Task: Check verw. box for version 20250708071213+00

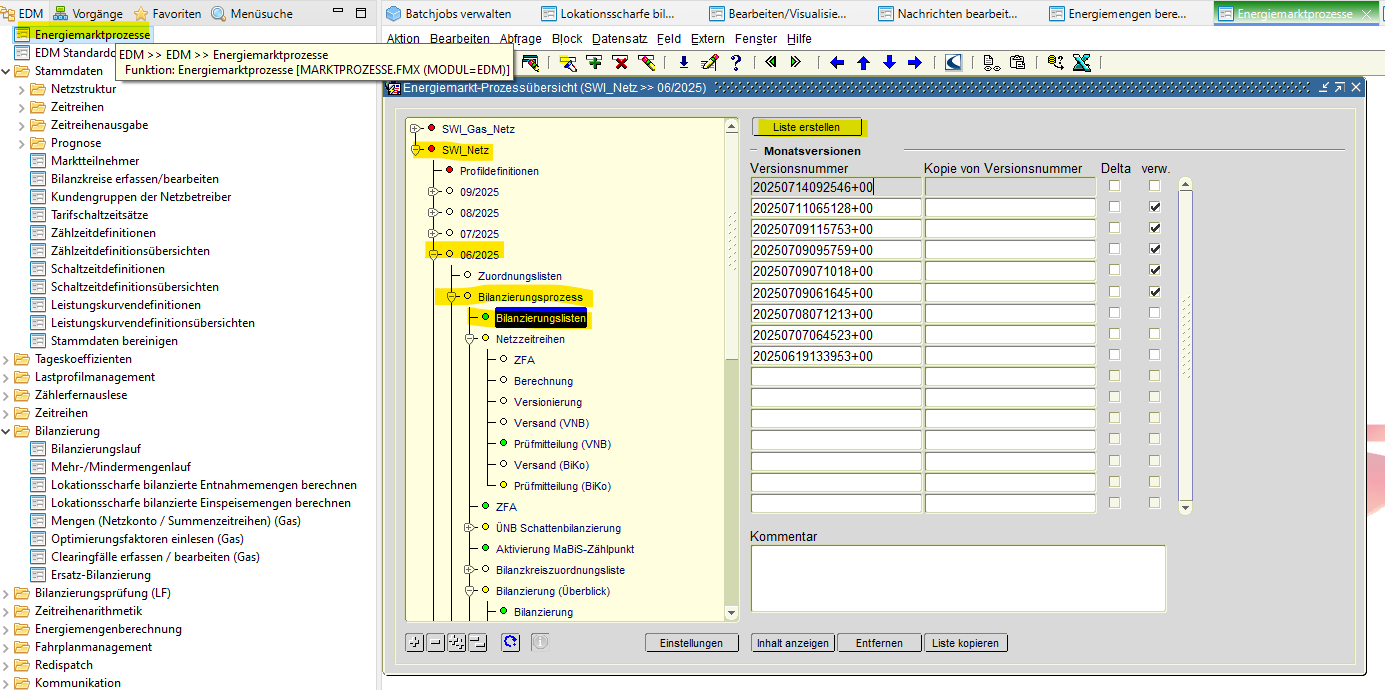Action: (1155, 313)
